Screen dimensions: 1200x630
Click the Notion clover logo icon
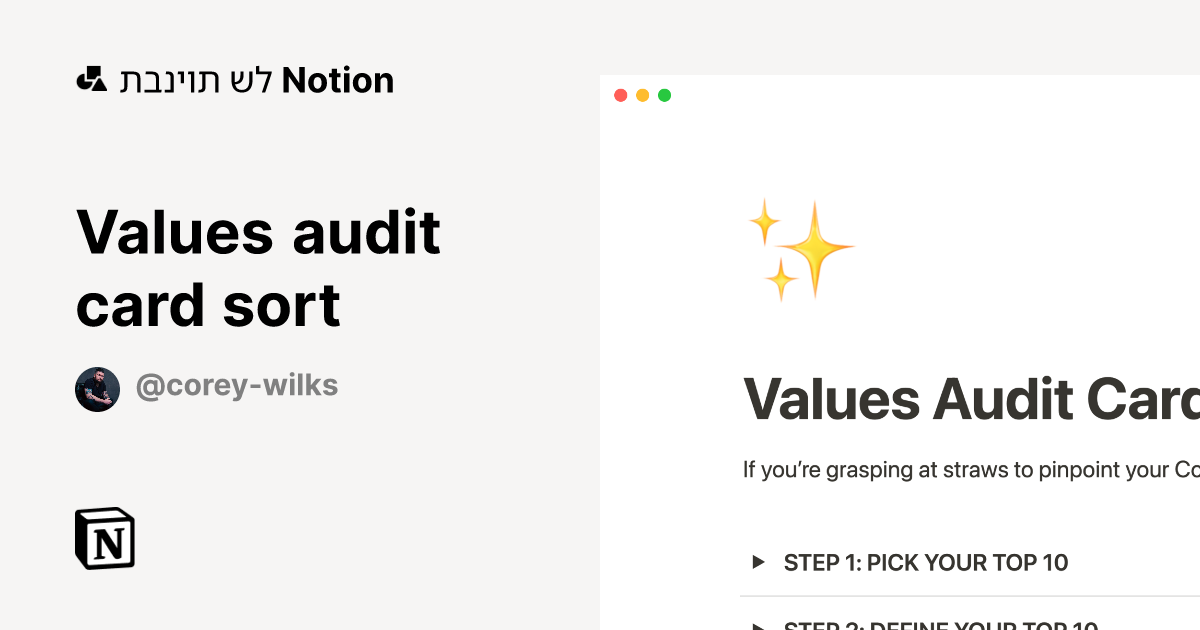[91, 79]
